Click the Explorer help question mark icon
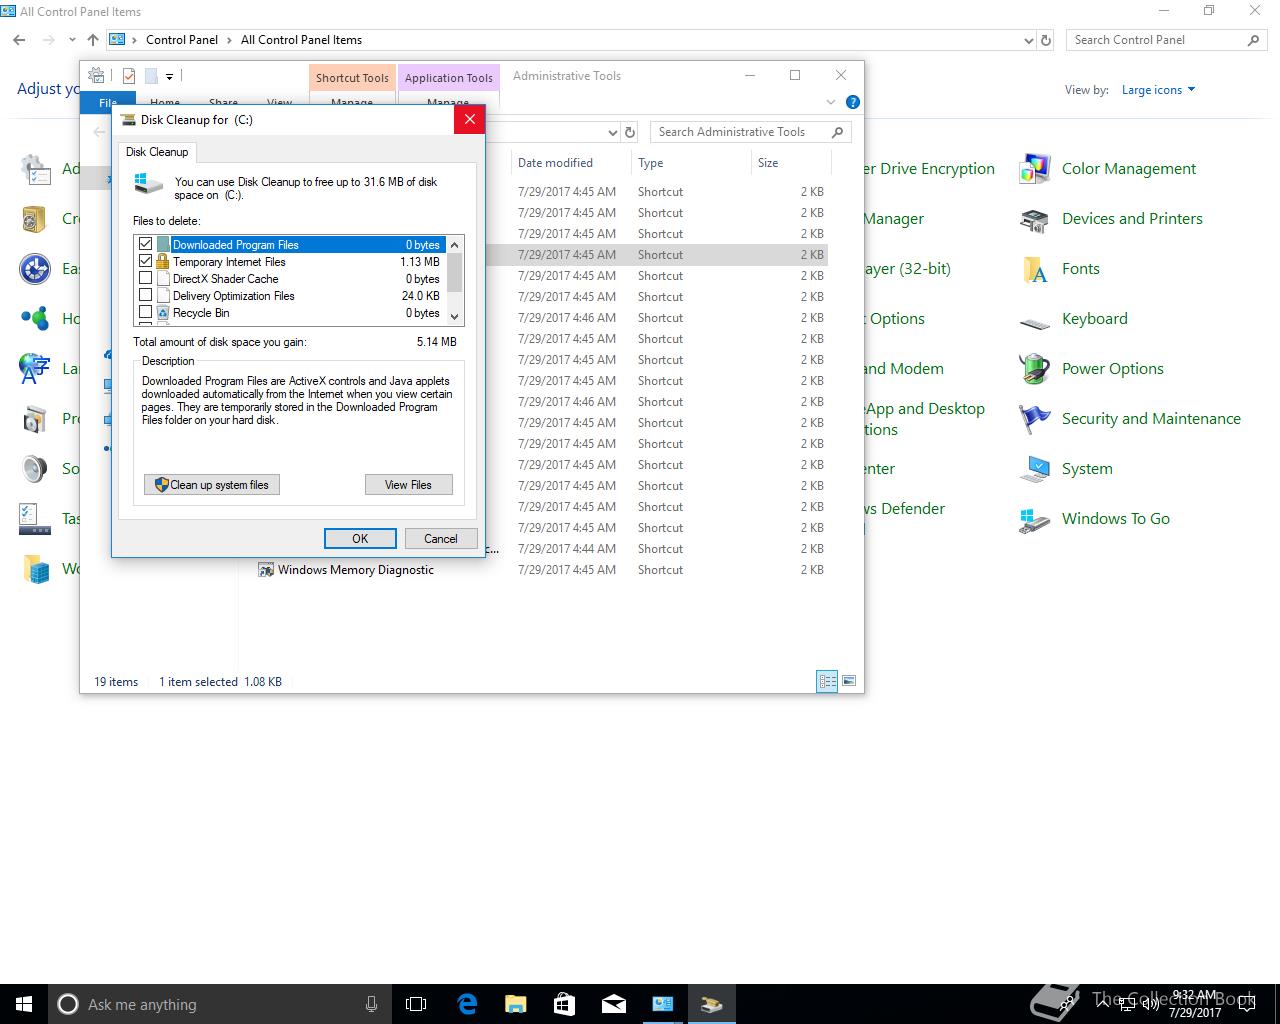This screenshot has height=1024, width=1280. [853, 102]
